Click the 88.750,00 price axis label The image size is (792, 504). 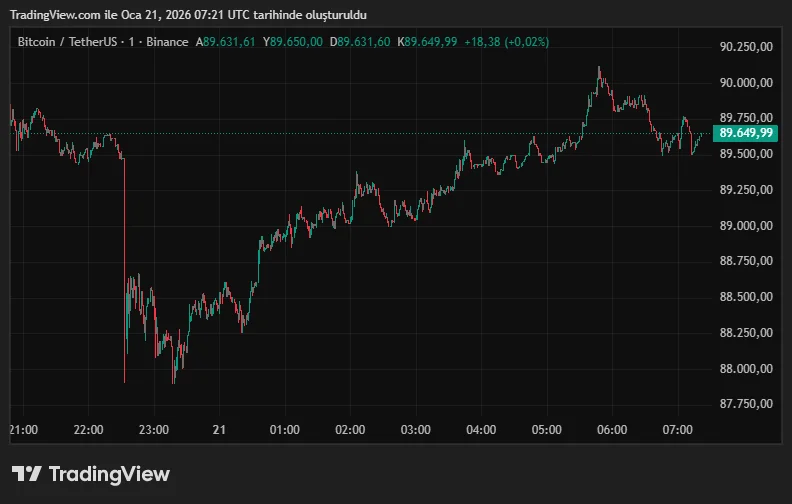(x=746, y=261)
